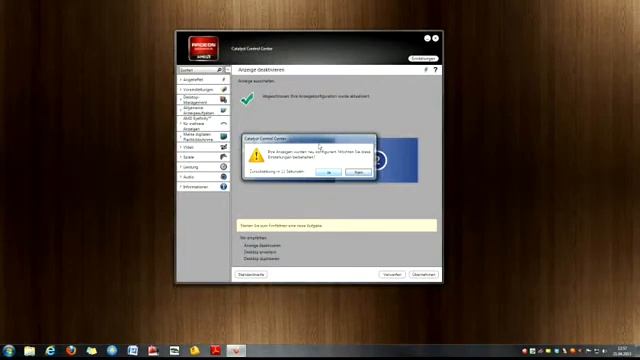Screen dimensions: 640x360
Task: Collapse the sidebar with the double-arrow button
Action: pos(227,70)
